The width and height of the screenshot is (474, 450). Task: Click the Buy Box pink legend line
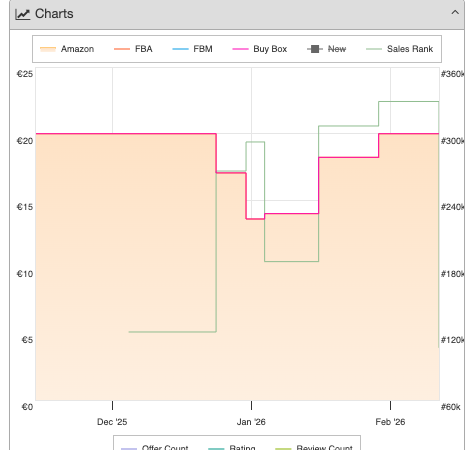pyautogui.click(x=240, y=49)
